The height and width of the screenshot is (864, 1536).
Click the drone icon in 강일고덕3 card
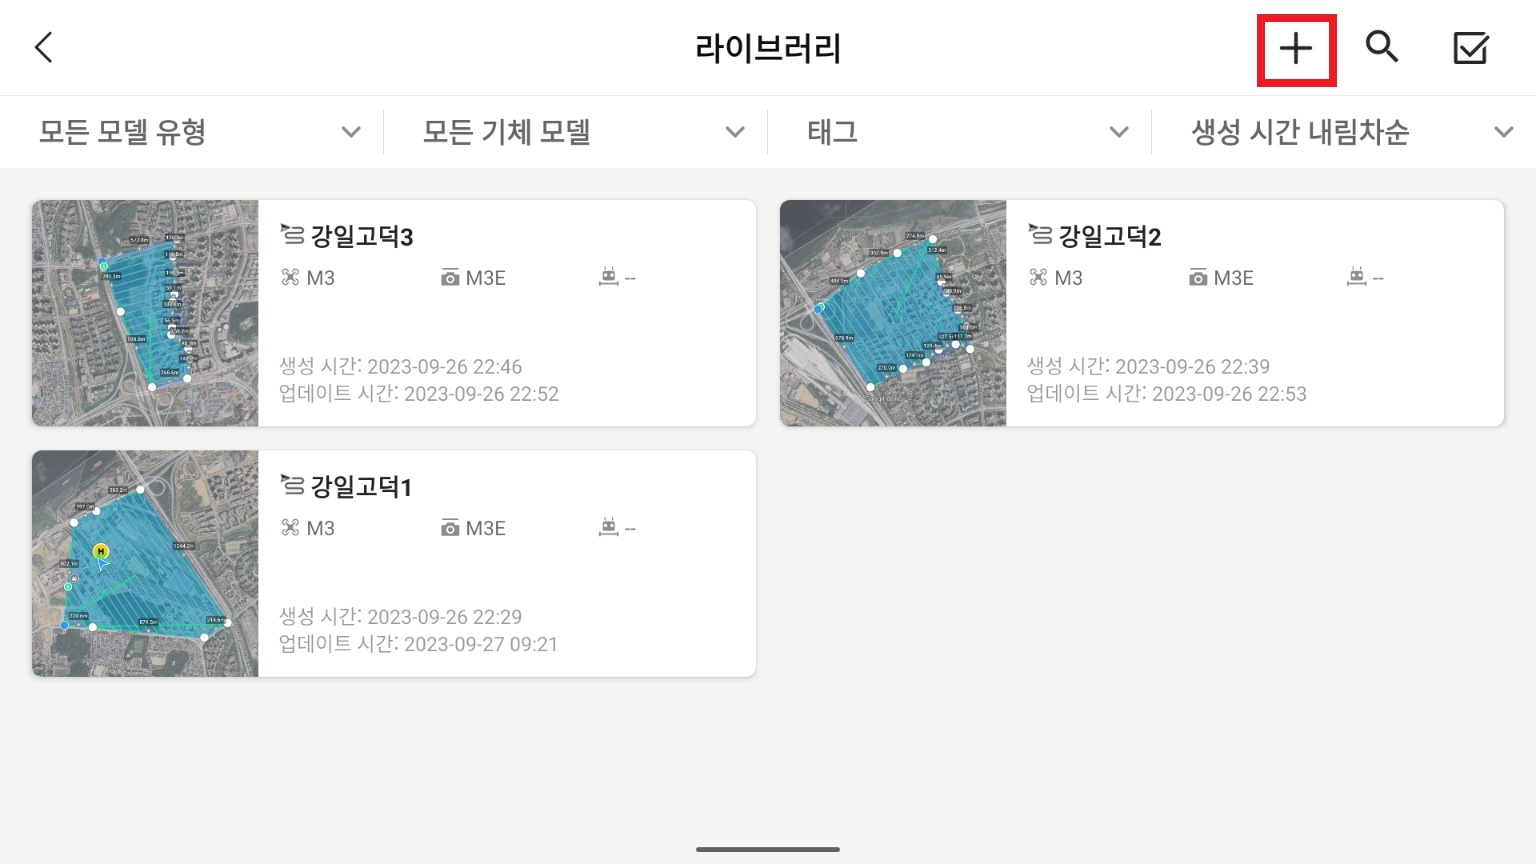tap(290, 278)
